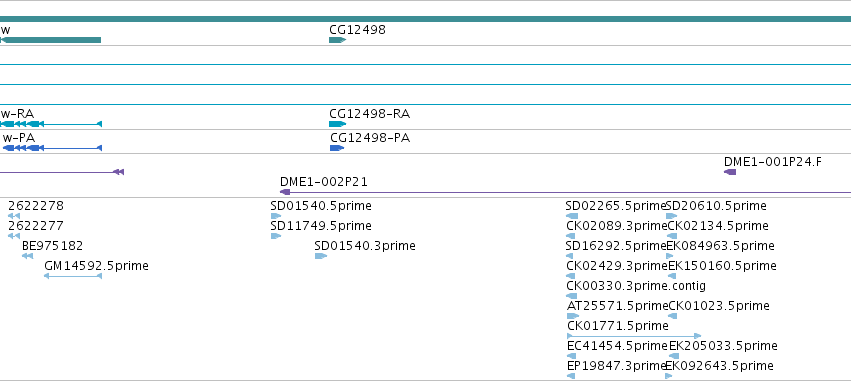Click the EK150160.5prime label

click(722, 266)
